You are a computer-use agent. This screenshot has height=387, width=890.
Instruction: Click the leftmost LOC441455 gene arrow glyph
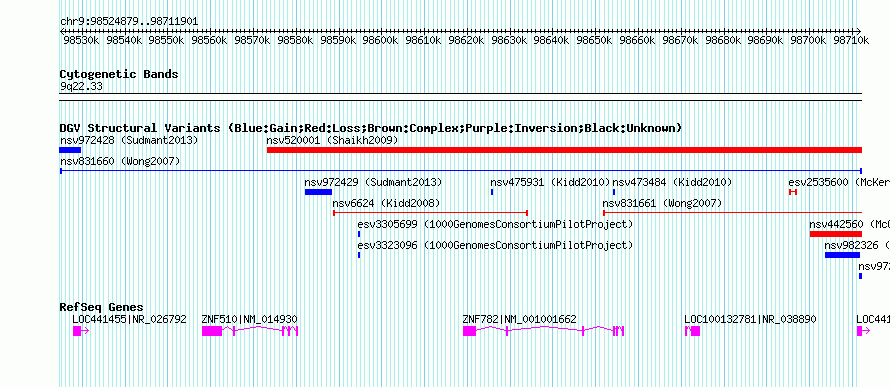click(x=81, y=331)
